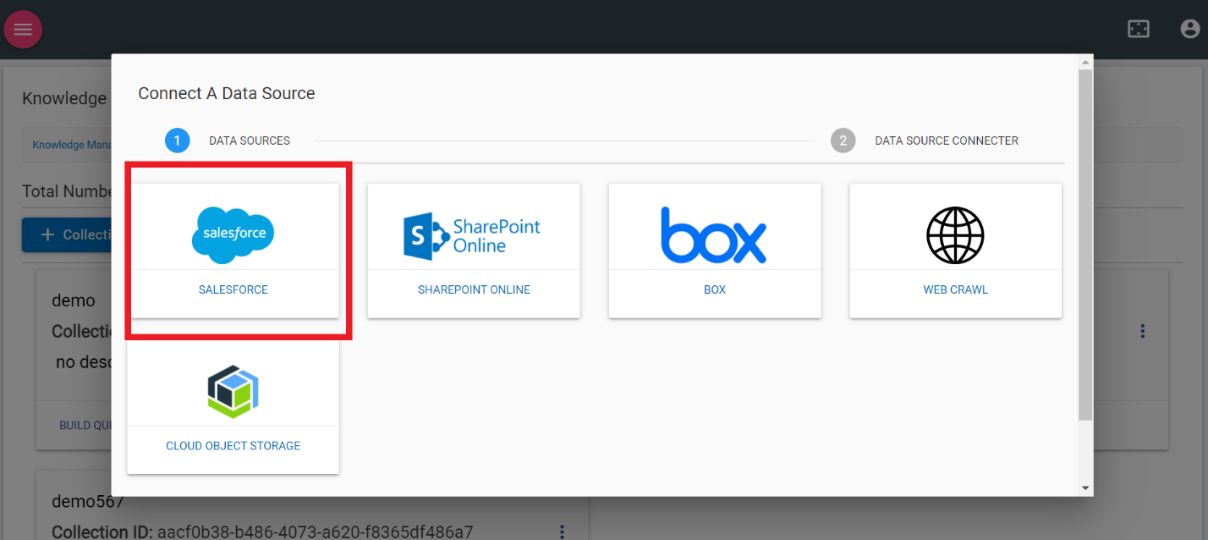Viewport: 1208px width, 540px height.
Task: Click the Connect A Data Source title
Action: click(x=226, y=93)
